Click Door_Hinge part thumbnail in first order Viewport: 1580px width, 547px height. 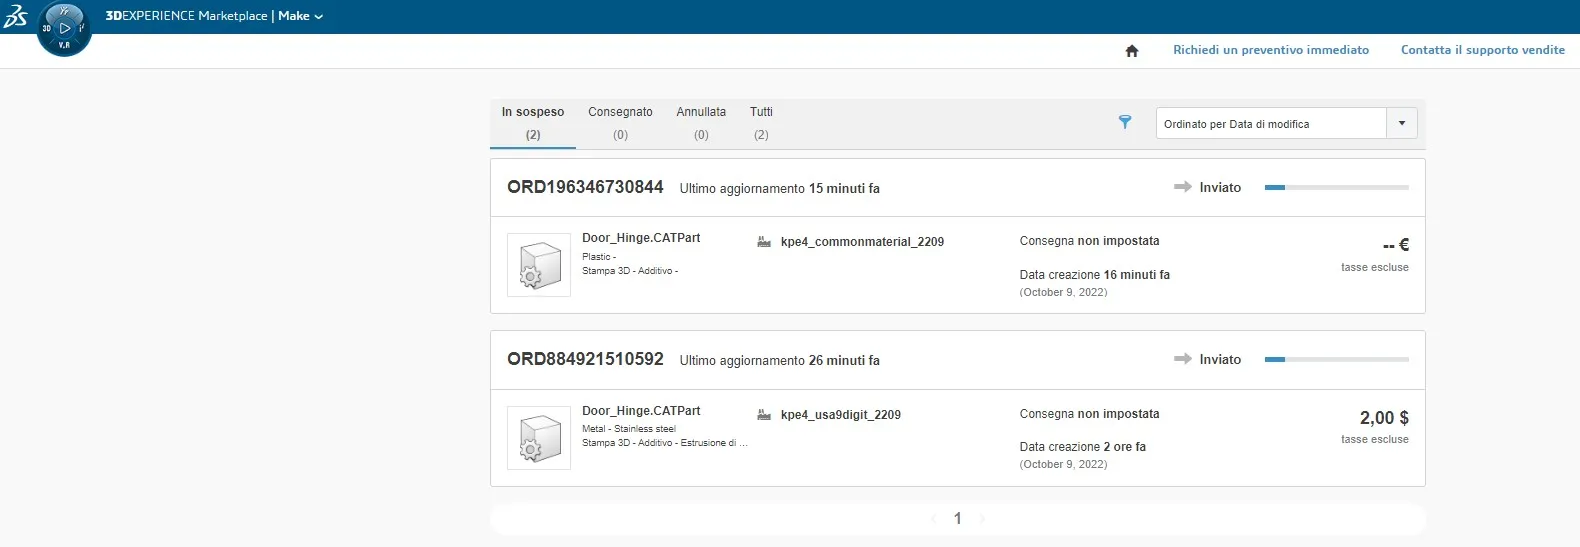point(539,265)
